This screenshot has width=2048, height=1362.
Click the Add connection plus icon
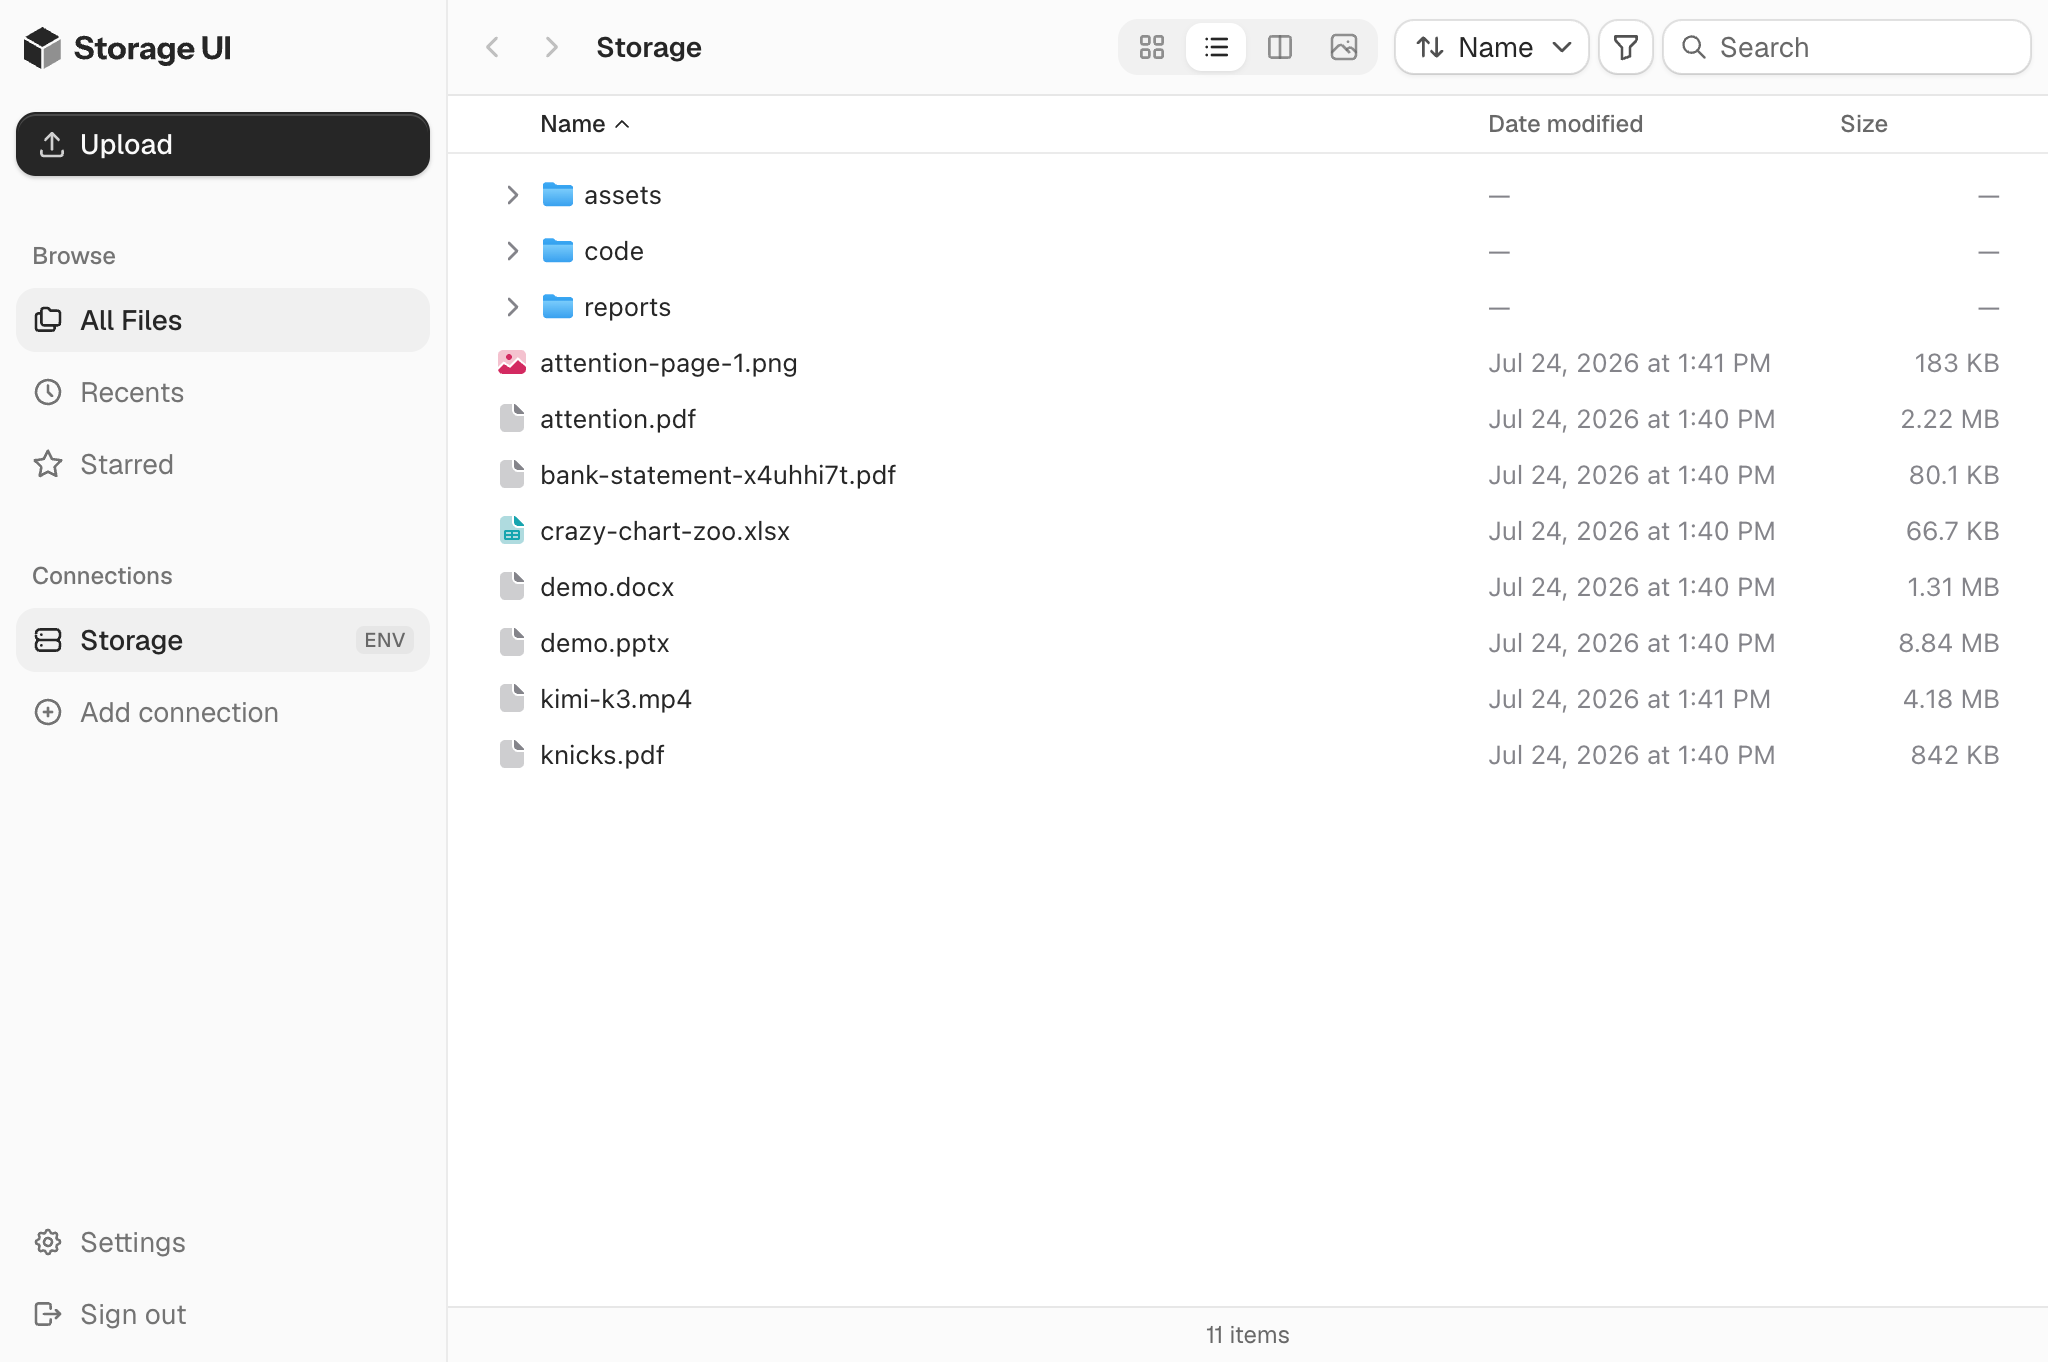click(x=48, y=712)
